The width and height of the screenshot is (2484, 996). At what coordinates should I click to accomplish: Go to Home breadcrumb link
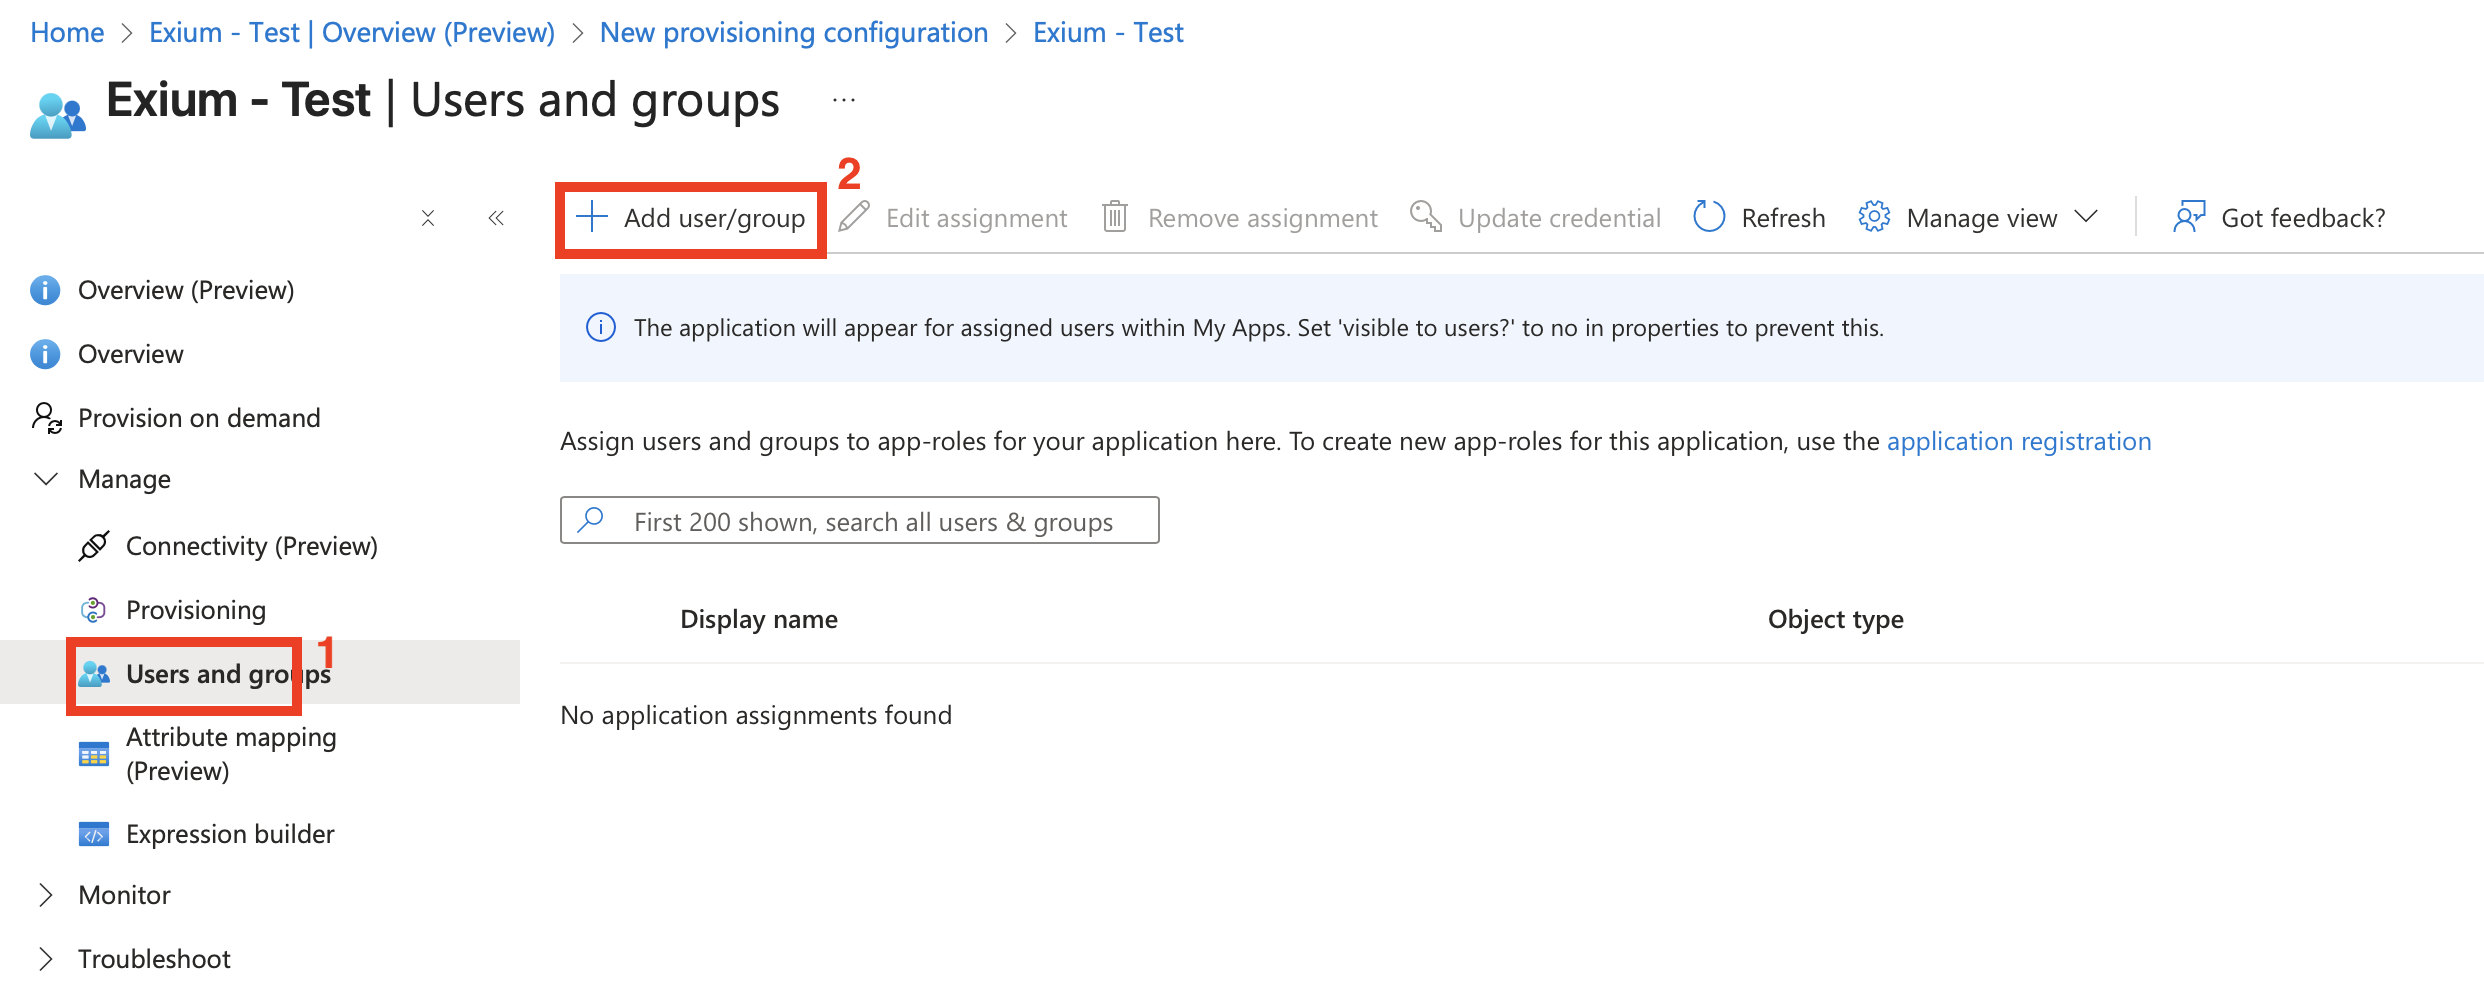point(67,32)
